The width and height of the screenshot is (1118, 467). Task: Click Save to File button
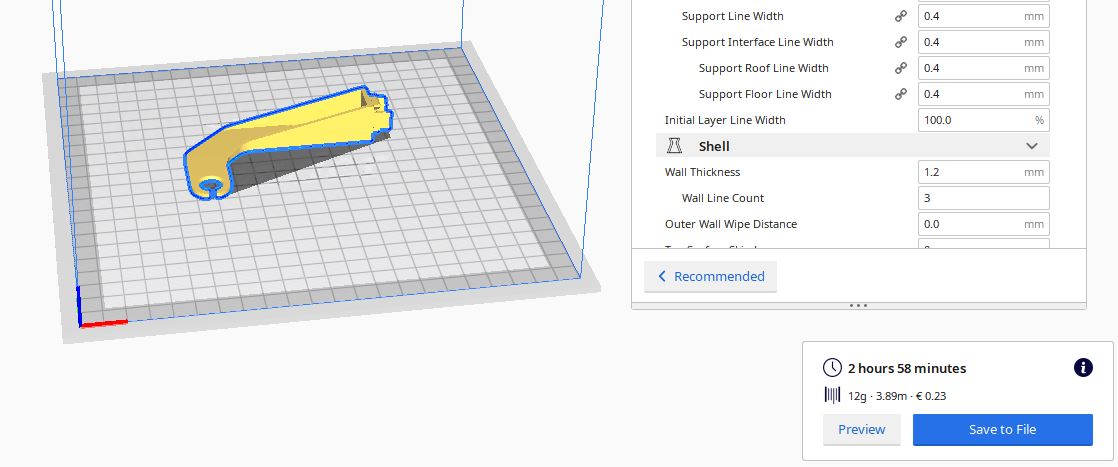click(x=1002, y=430)
